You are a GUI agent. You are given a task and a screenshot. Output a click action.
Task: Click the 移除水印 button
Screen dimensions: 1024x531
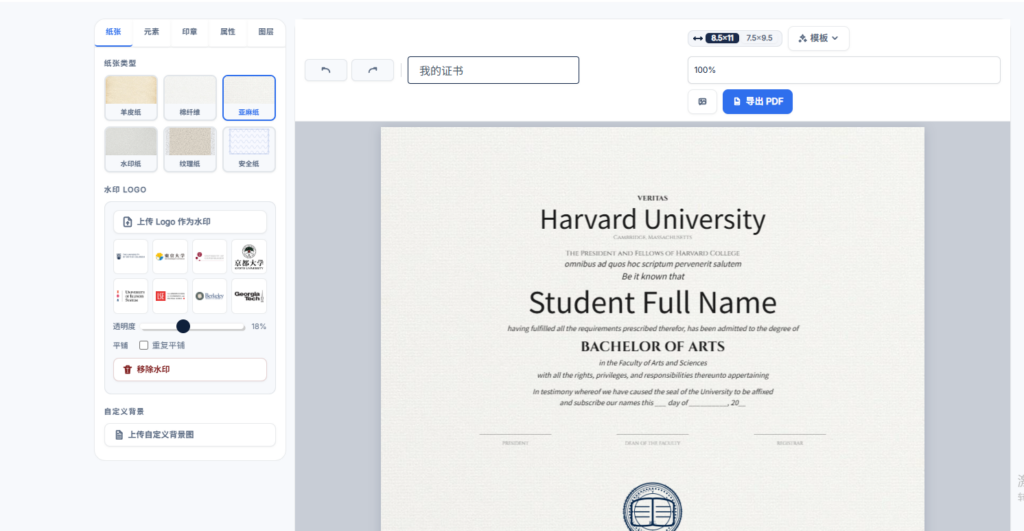(190, 370)
